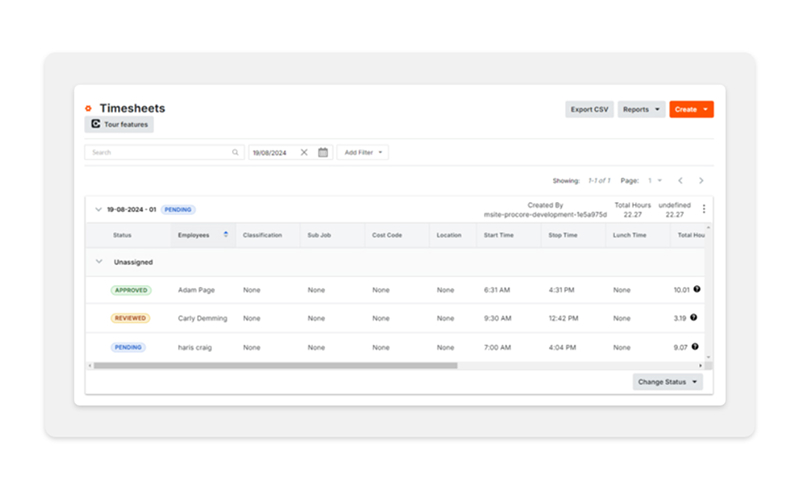Click the search magnifier icon
The width and height of the screenshot is (800, 500).
236,153
